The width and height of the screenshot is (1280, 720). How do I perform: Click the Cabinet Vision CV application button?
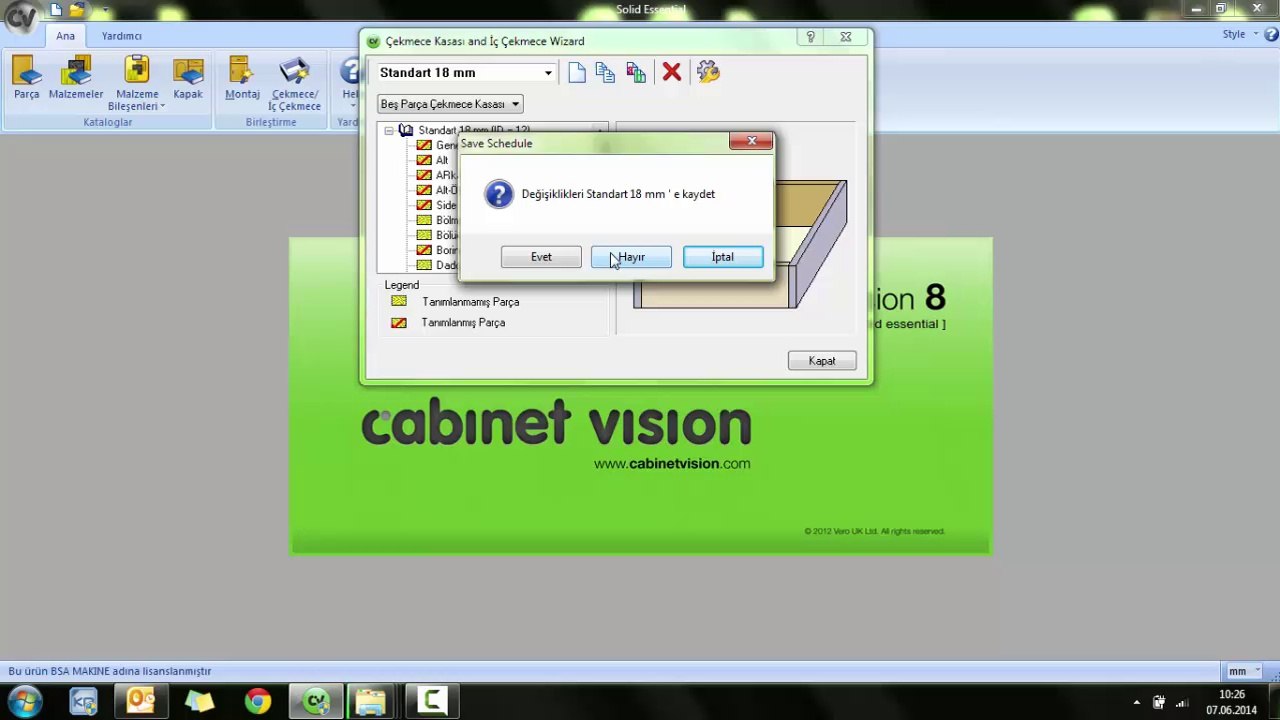click(x=20, y=17)
